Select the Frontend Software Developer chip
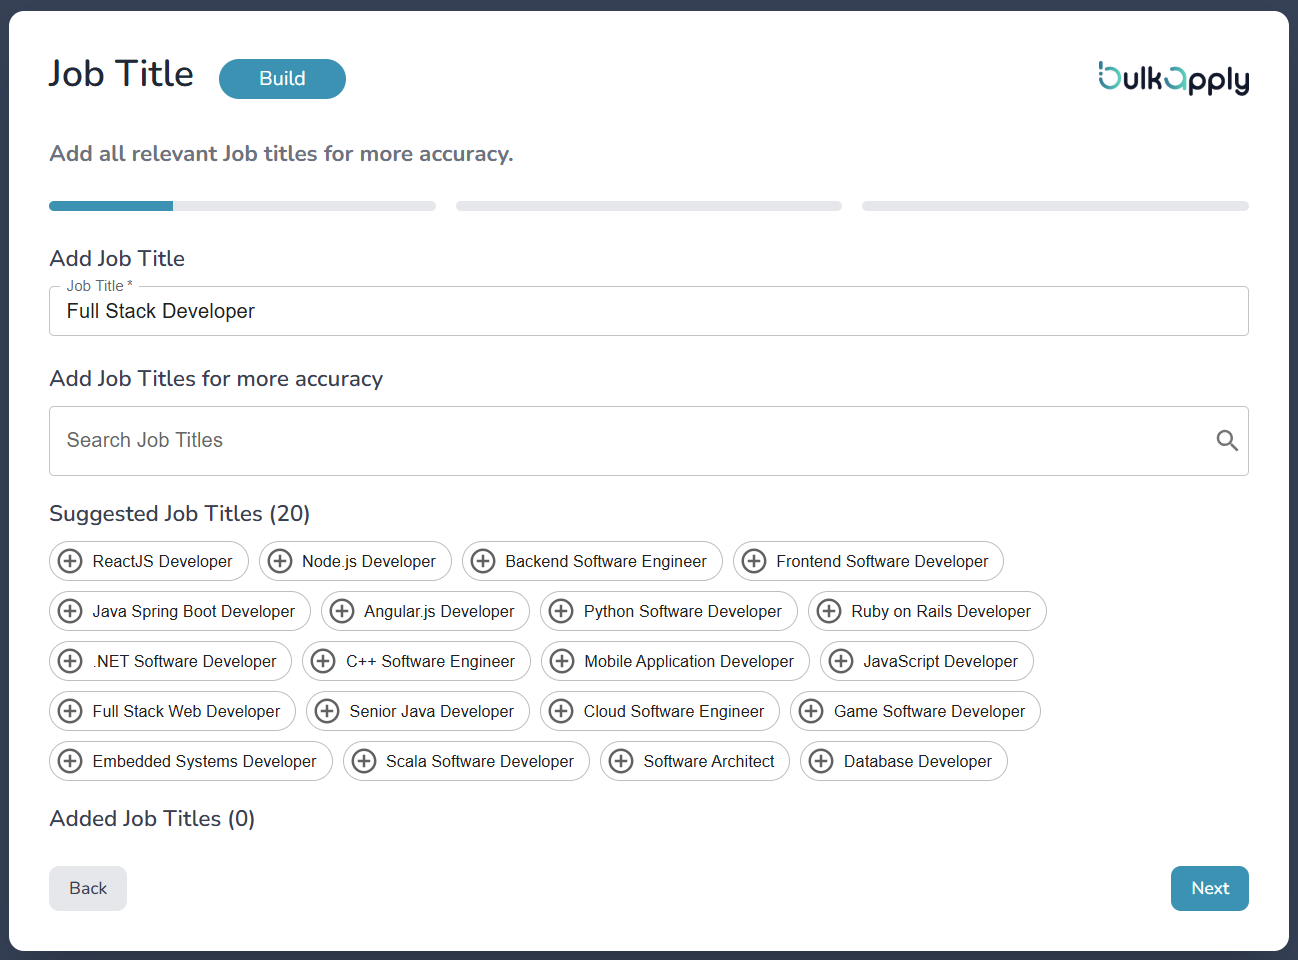The height and width of the screenshot is (960, 1298). click(868, 561)
